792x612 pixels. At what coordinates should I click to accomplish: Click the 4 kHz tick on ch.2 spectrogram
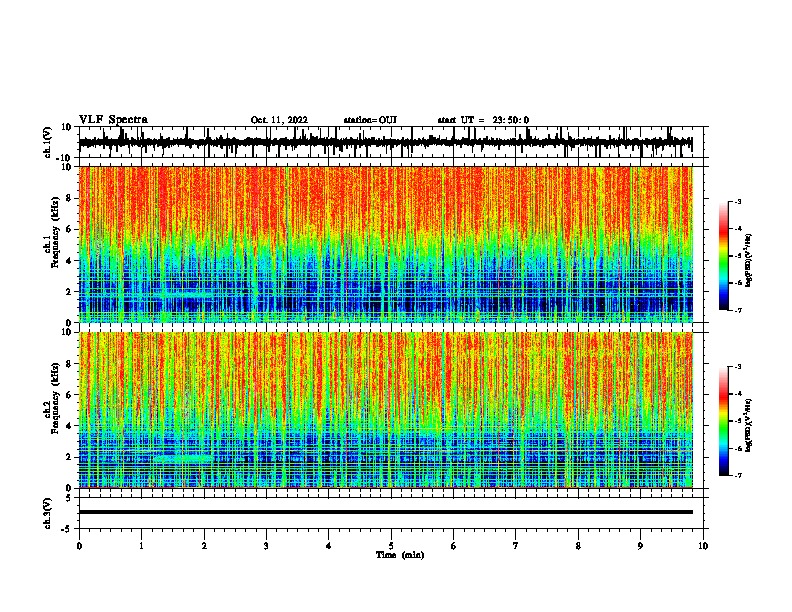tap(69, 426)
